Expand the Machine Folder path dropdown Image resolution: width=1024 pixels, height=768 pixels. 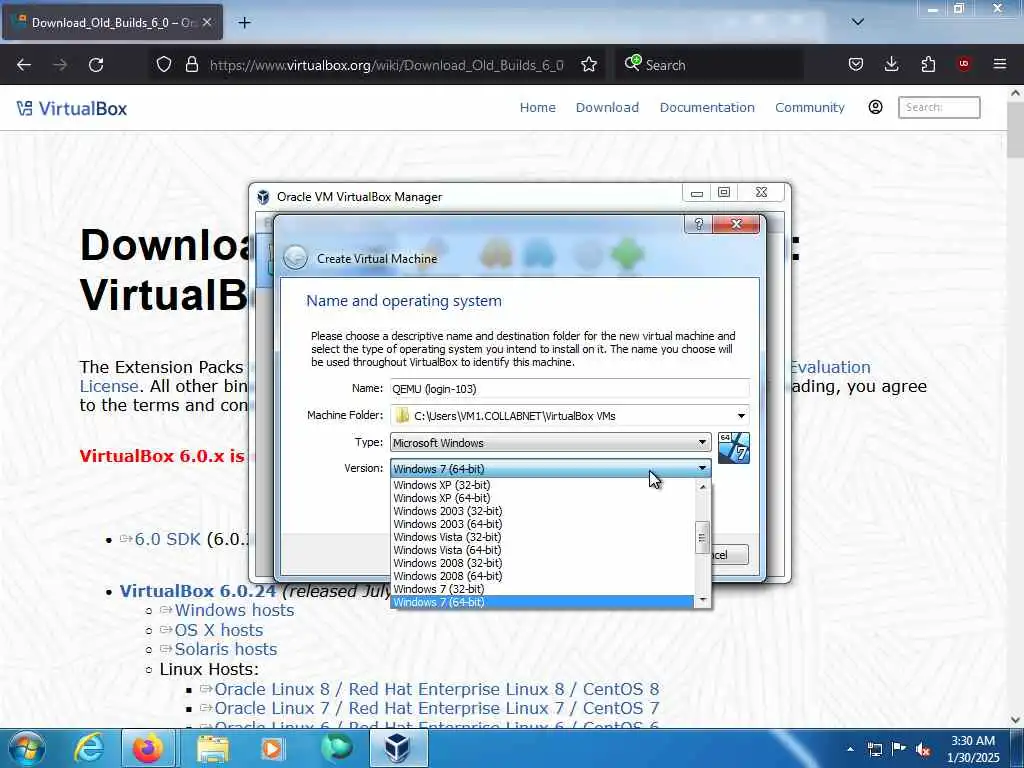741,415
